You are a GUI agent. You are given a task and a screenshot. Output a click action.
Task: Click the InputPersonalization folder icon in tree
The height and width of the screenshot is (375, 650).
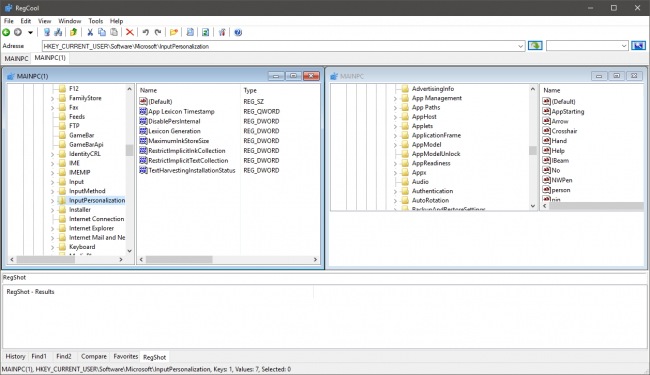point(62,200)
